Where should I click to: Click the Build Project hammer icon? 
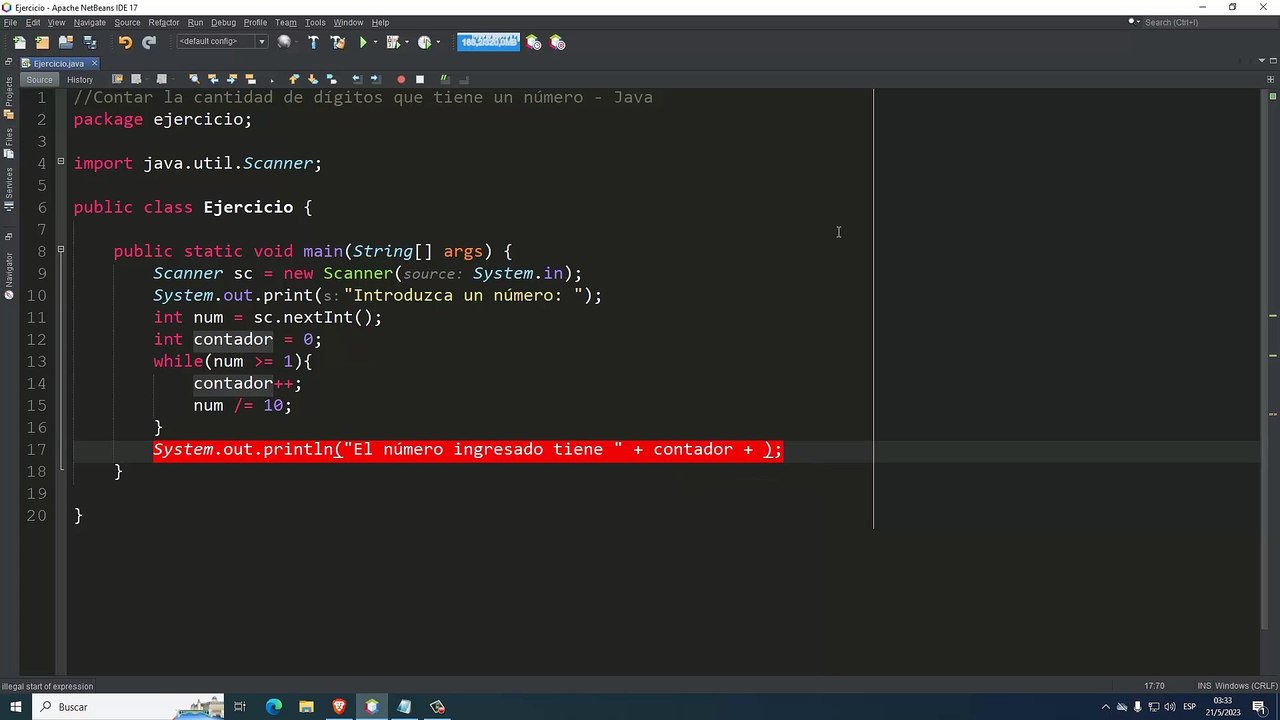point(313,42)
